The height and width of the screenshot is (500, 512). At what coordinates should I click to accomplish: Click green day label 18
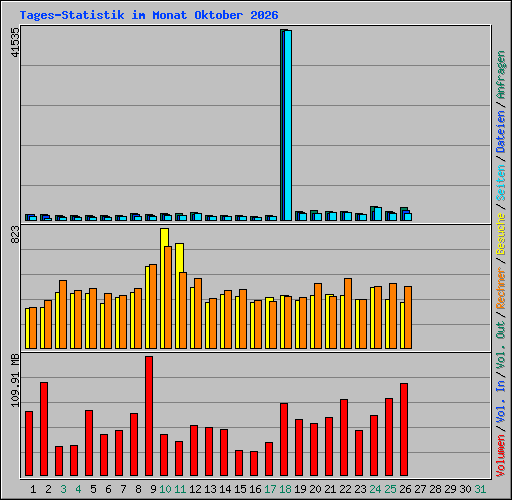click(285, 489)
